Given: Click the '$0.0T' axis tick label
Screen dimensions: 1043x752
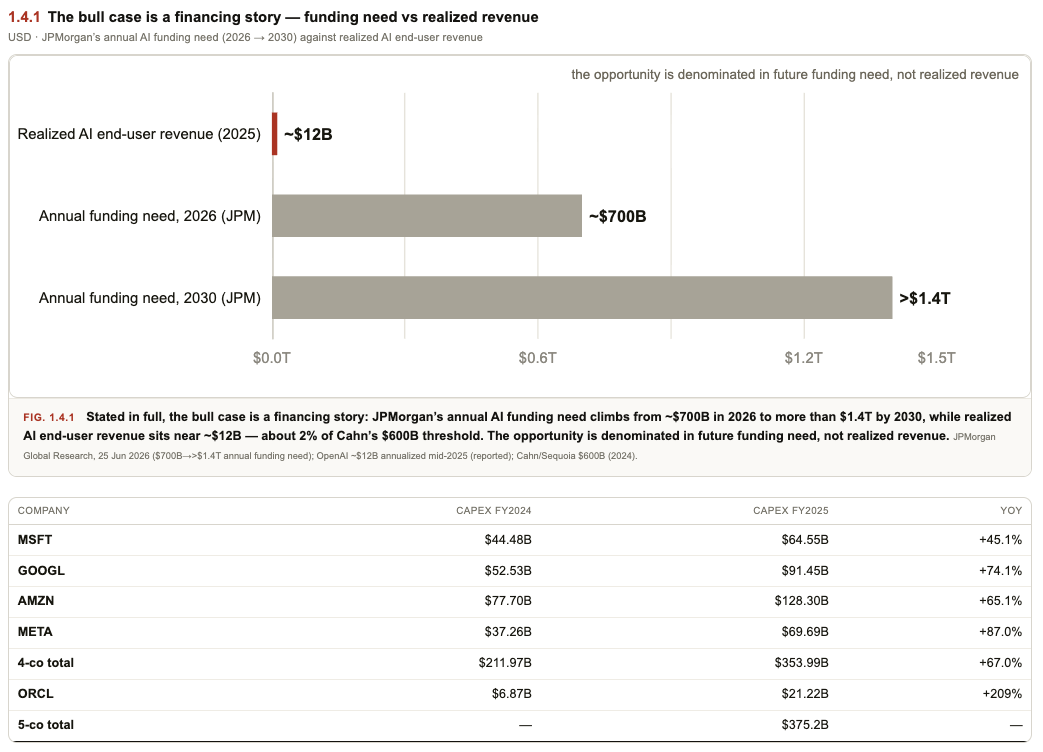Looking at the screenshot, I should point(271,358).
